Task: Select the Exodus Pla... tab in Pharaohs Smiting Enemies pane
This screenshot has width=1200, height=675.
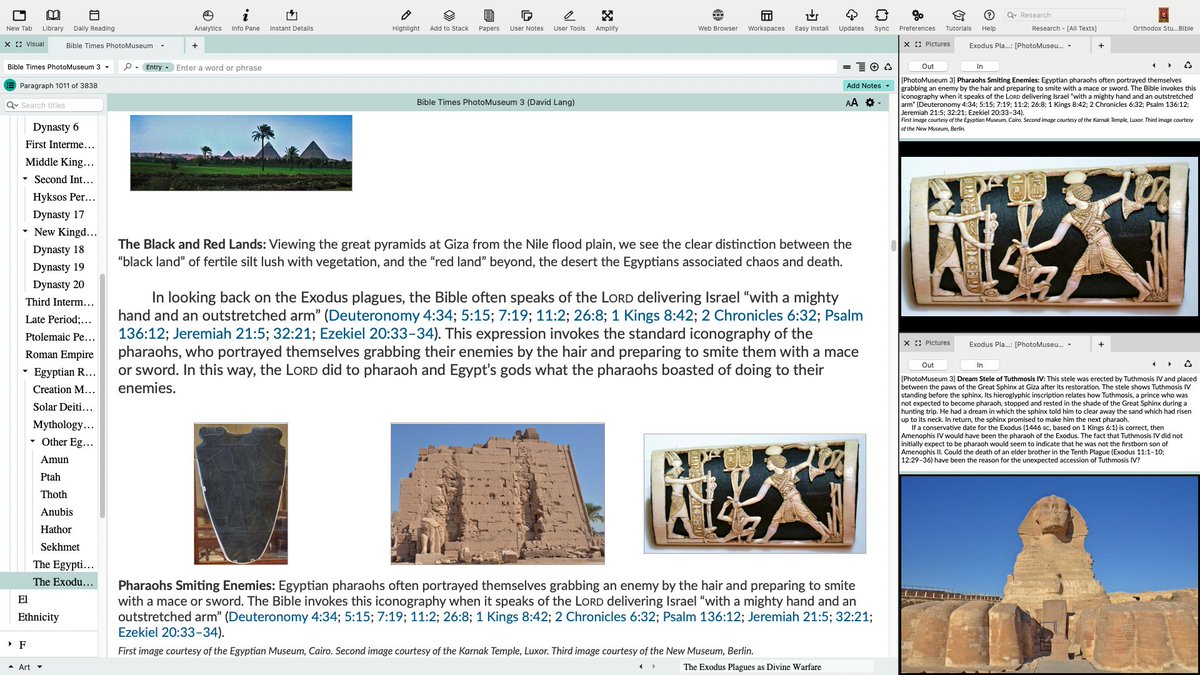Action: [1020, 45]
